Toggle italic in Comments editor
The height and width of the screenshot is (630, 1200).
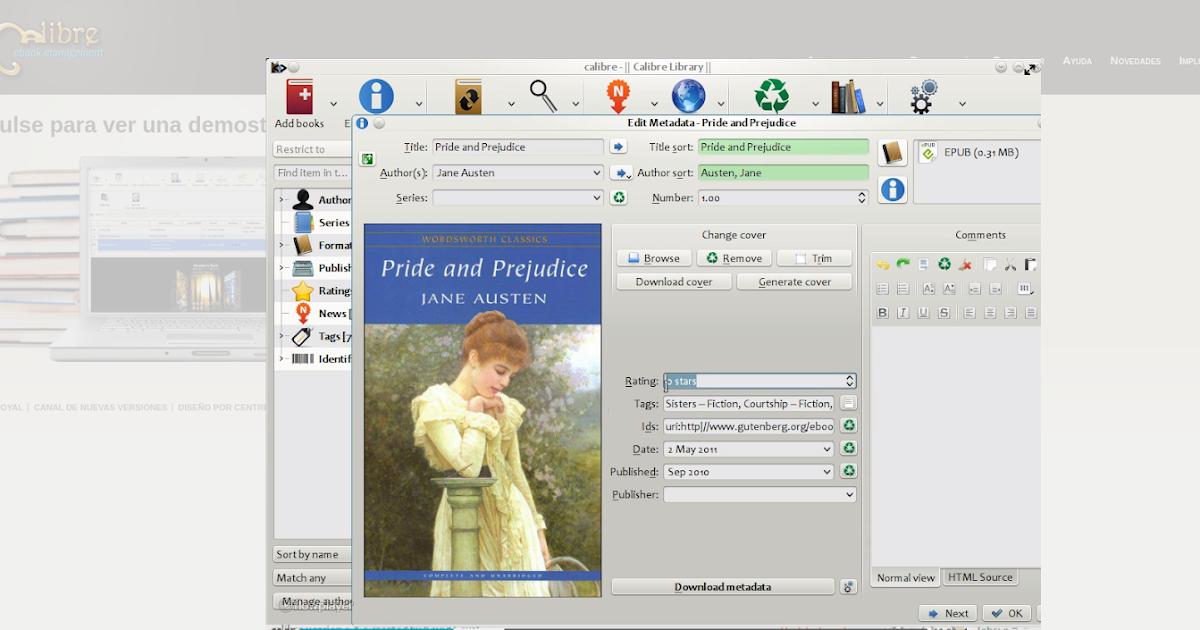tap(903, 313)
